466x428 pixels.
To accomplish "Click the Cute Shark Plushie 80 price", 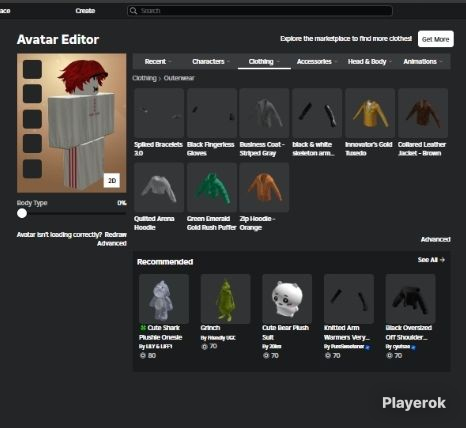I will [x=148, y=356].
